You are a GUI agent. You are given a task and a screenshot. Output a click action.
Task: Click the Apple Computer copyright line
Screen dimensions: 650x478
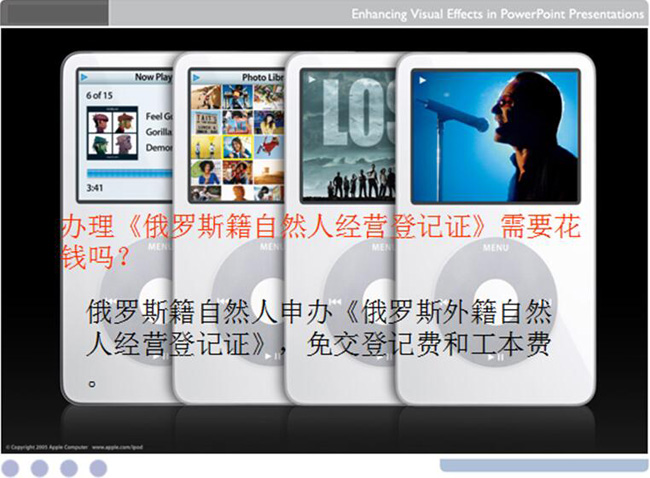click(x=75, y=447)
